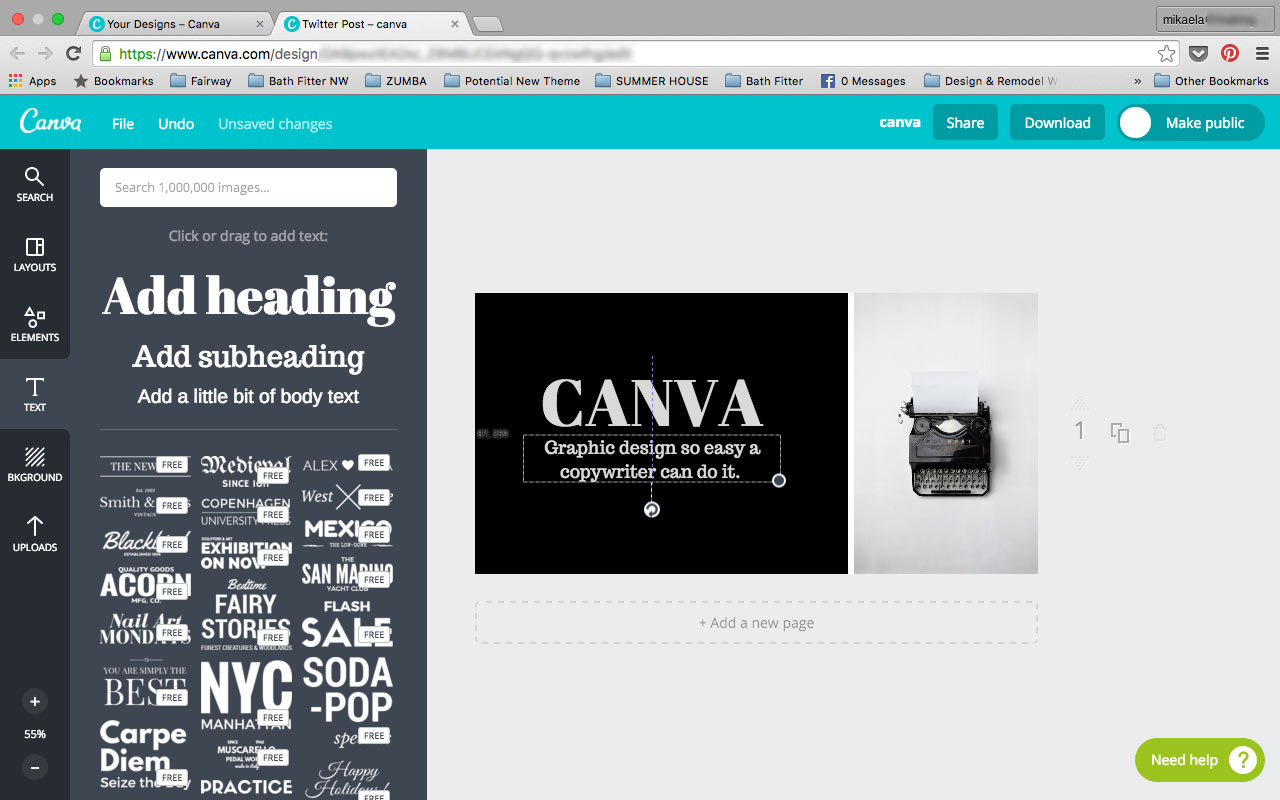Choose the San Marino template
The image size is (1280, 800).
[x=348, y=575]
